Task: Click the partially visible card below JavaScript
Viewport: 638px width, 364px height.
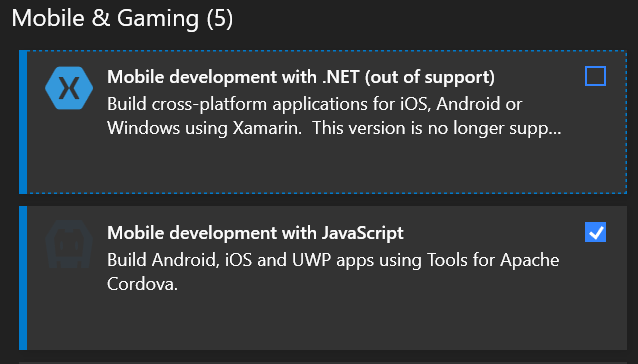Action: coord(323,363)
